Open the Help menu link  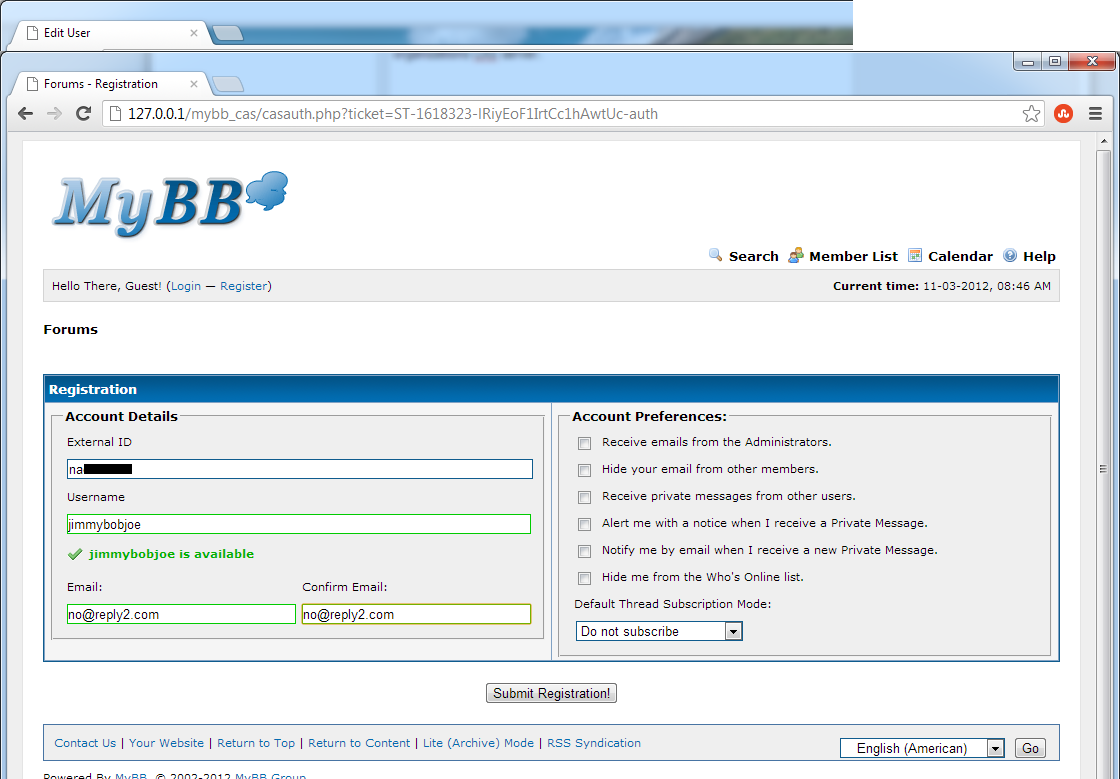click(1039, 256)
